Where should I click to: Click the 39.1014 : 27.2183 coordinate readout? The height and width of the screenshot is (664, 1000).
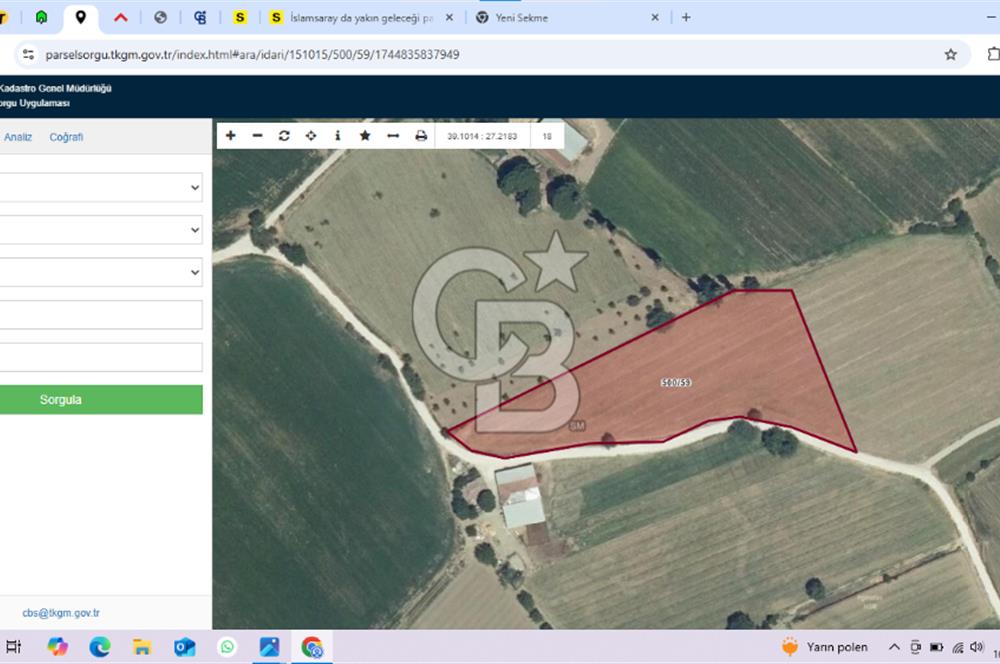[x=482, y=136]
